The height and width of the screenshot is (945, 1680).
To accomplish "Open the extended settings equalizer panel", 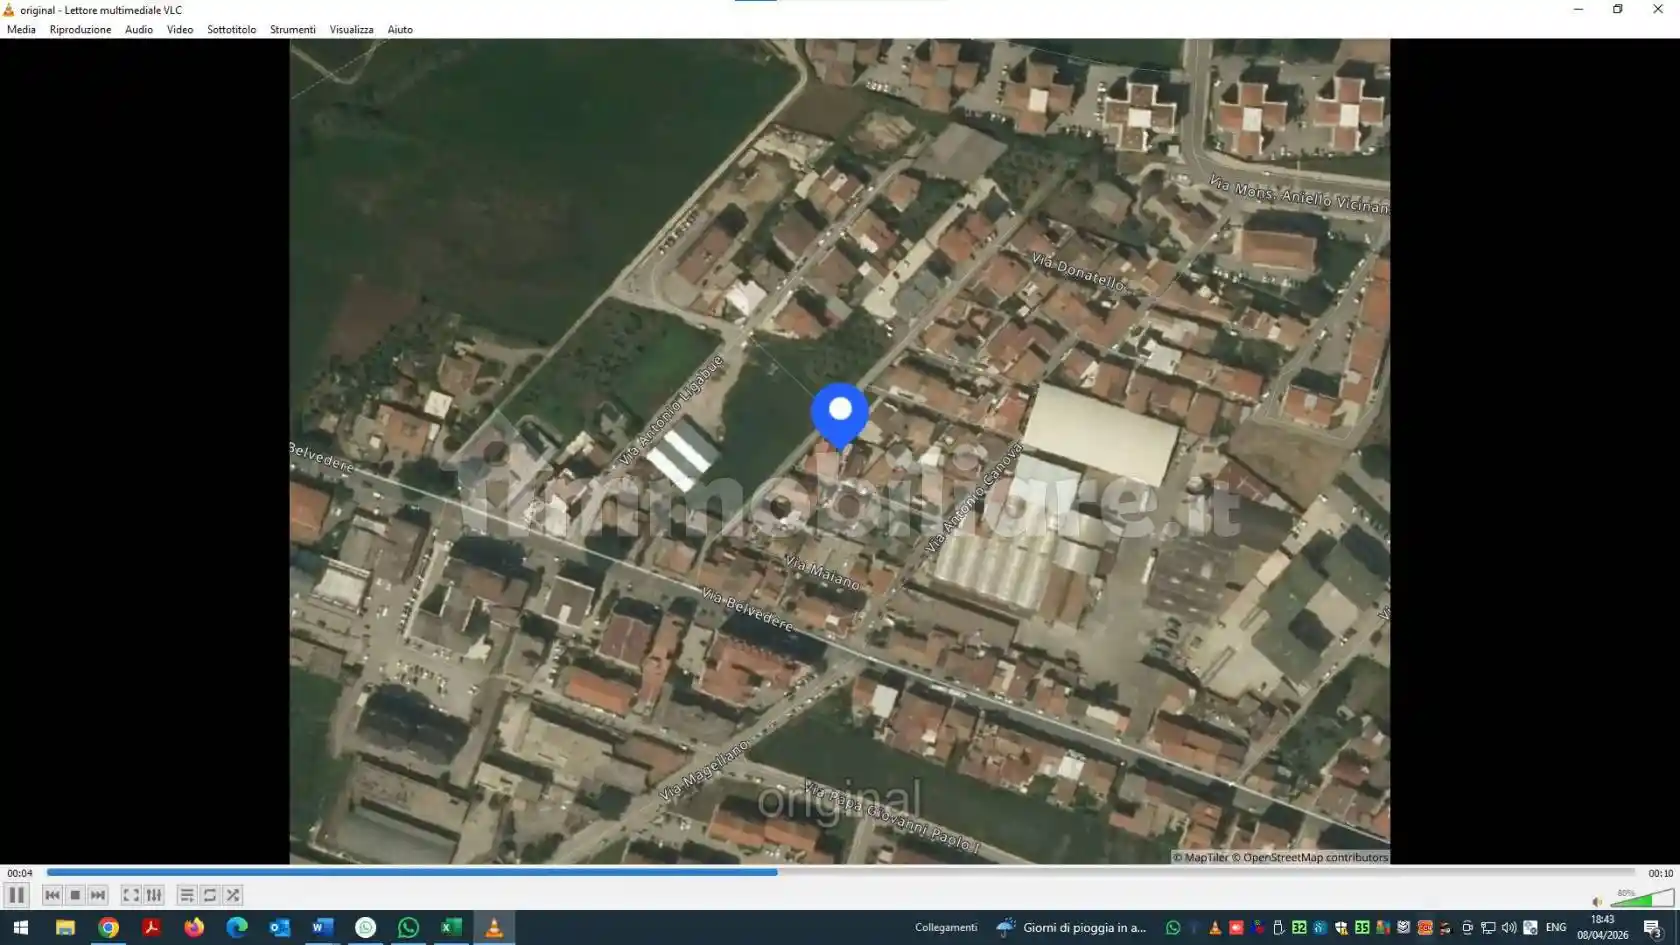I will (x=153, y=895).
